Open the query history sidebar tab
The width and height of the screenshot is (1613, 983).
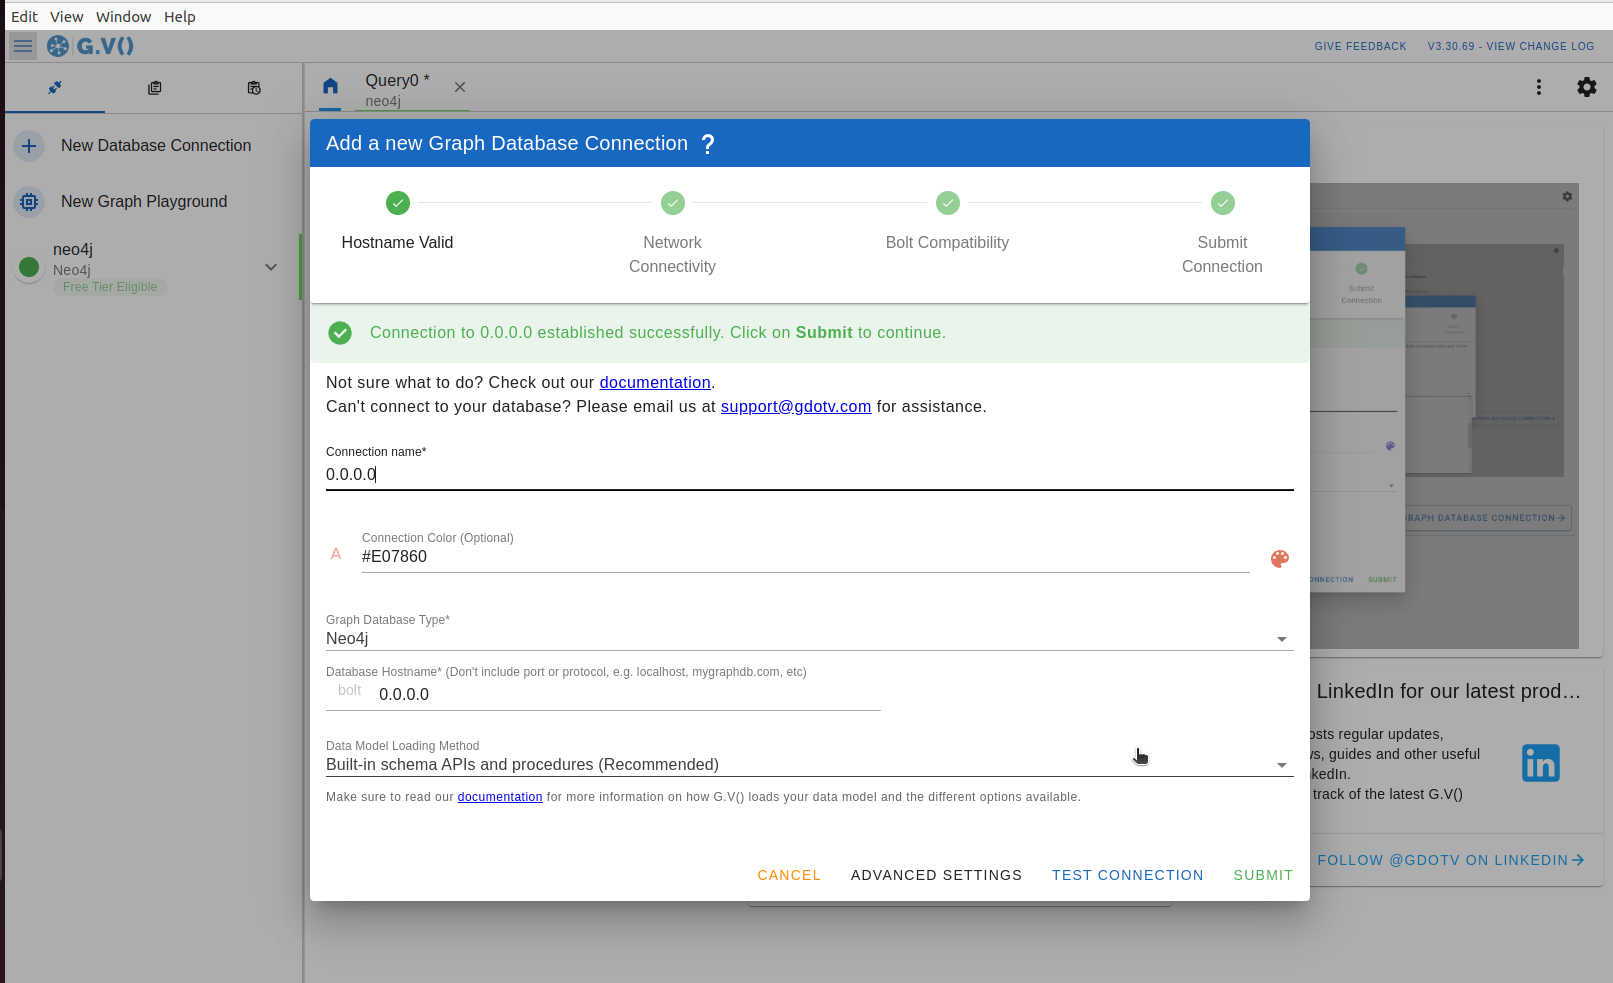click(254, 88)
